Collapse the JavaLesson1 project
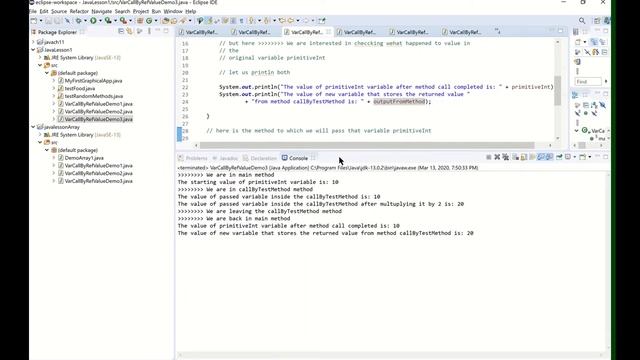The height and width of the screenshot is (360, 640). tap(33, 50)
